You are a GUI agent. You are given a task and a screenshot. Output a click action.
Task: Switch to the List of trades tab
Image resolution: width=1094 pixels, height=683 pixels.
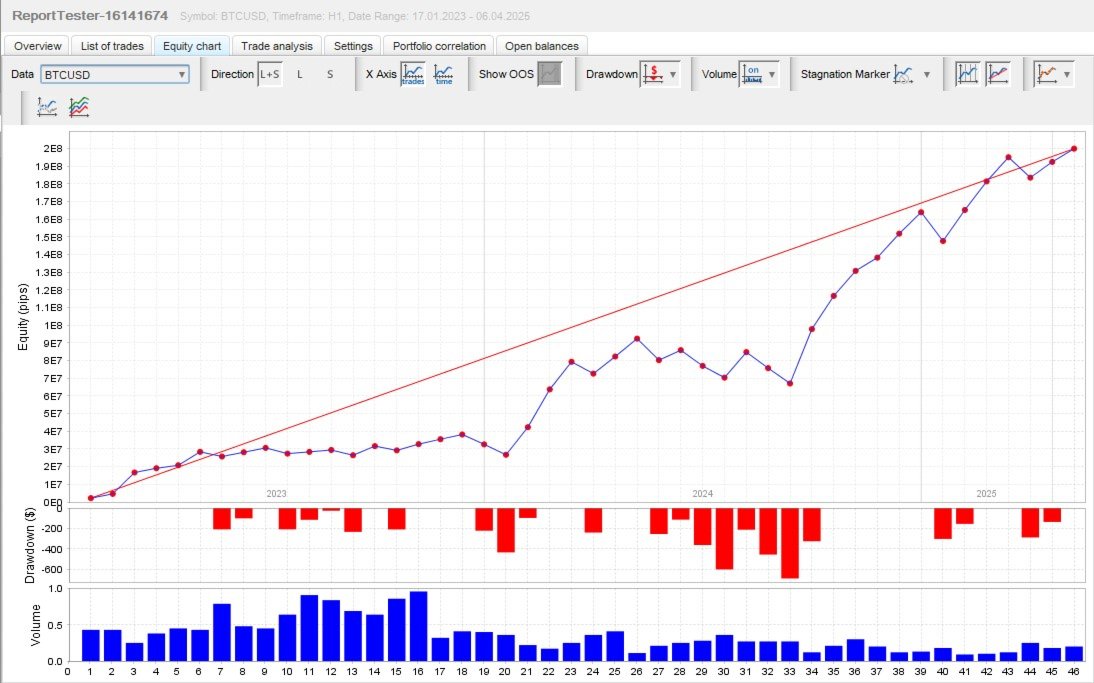pos(112,46)
